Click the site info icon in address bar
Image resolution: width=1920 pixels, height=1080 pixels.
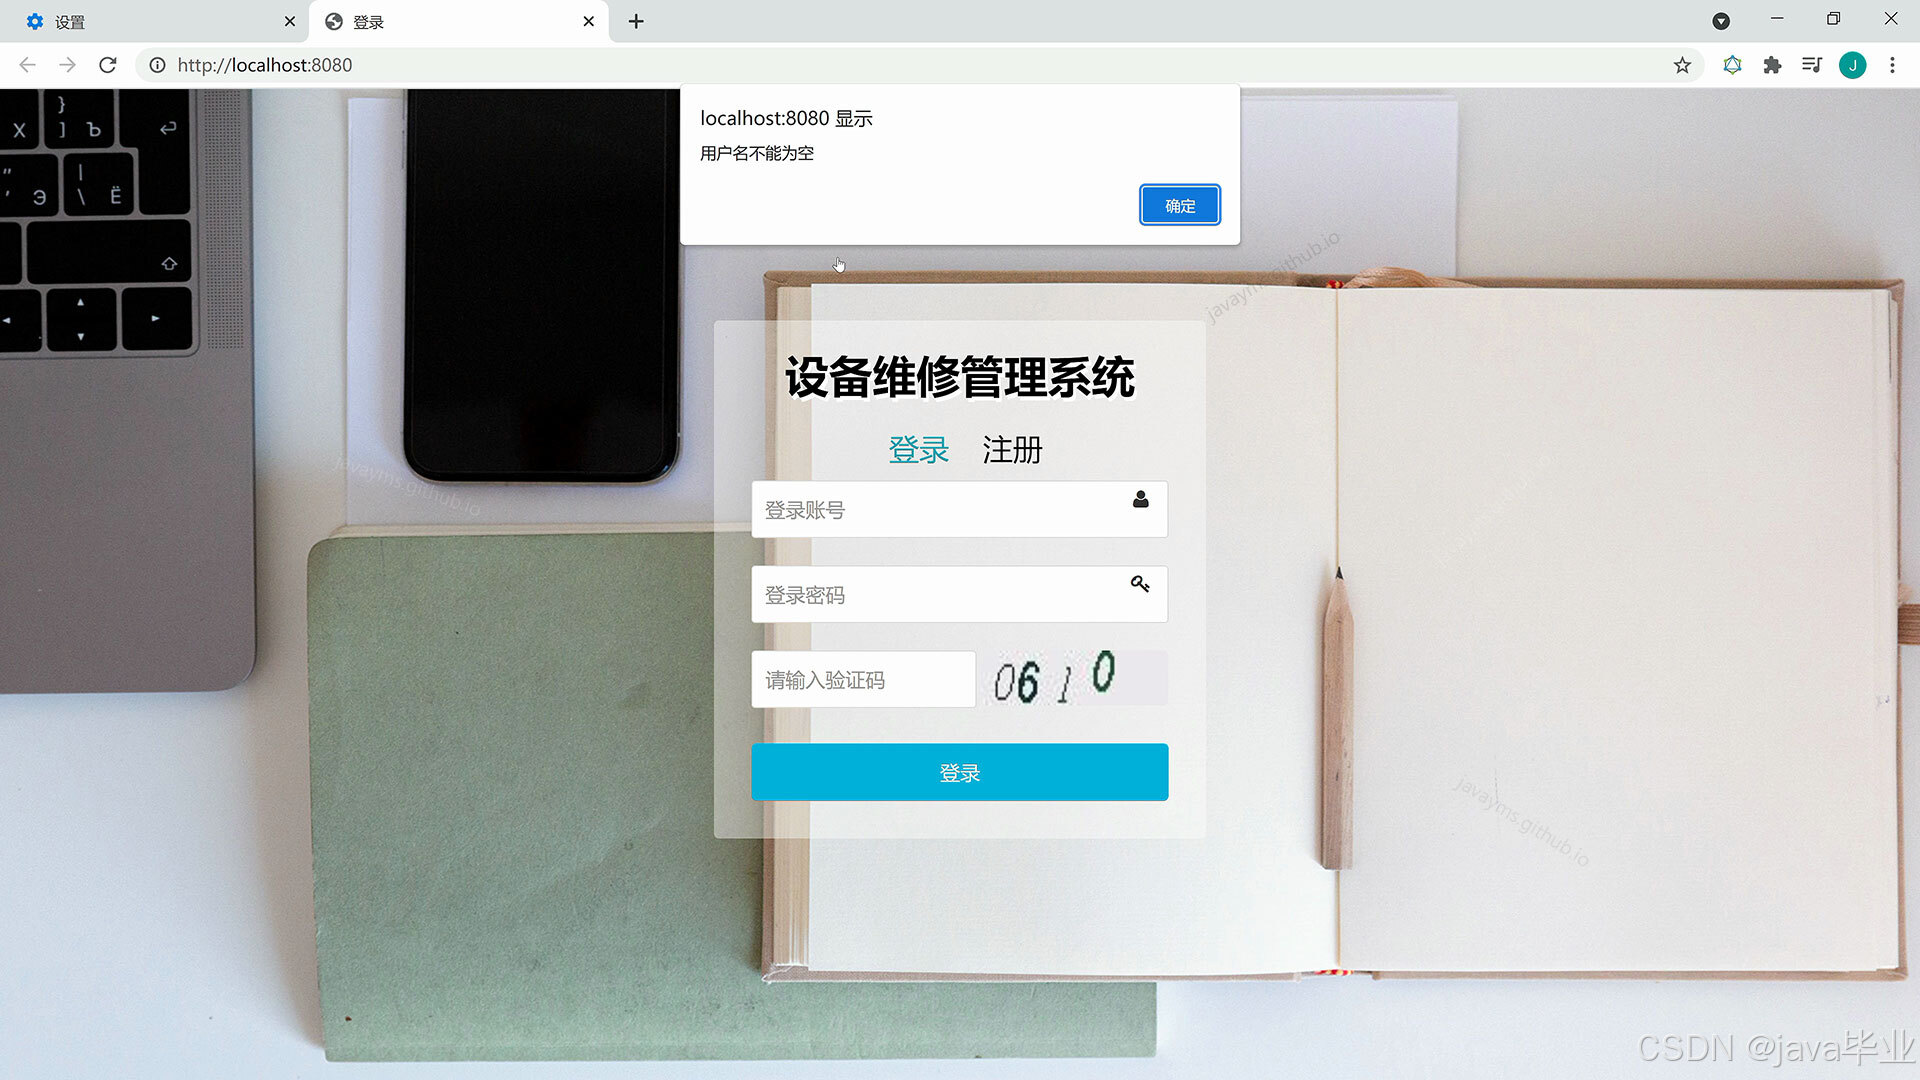coord(157,65)
